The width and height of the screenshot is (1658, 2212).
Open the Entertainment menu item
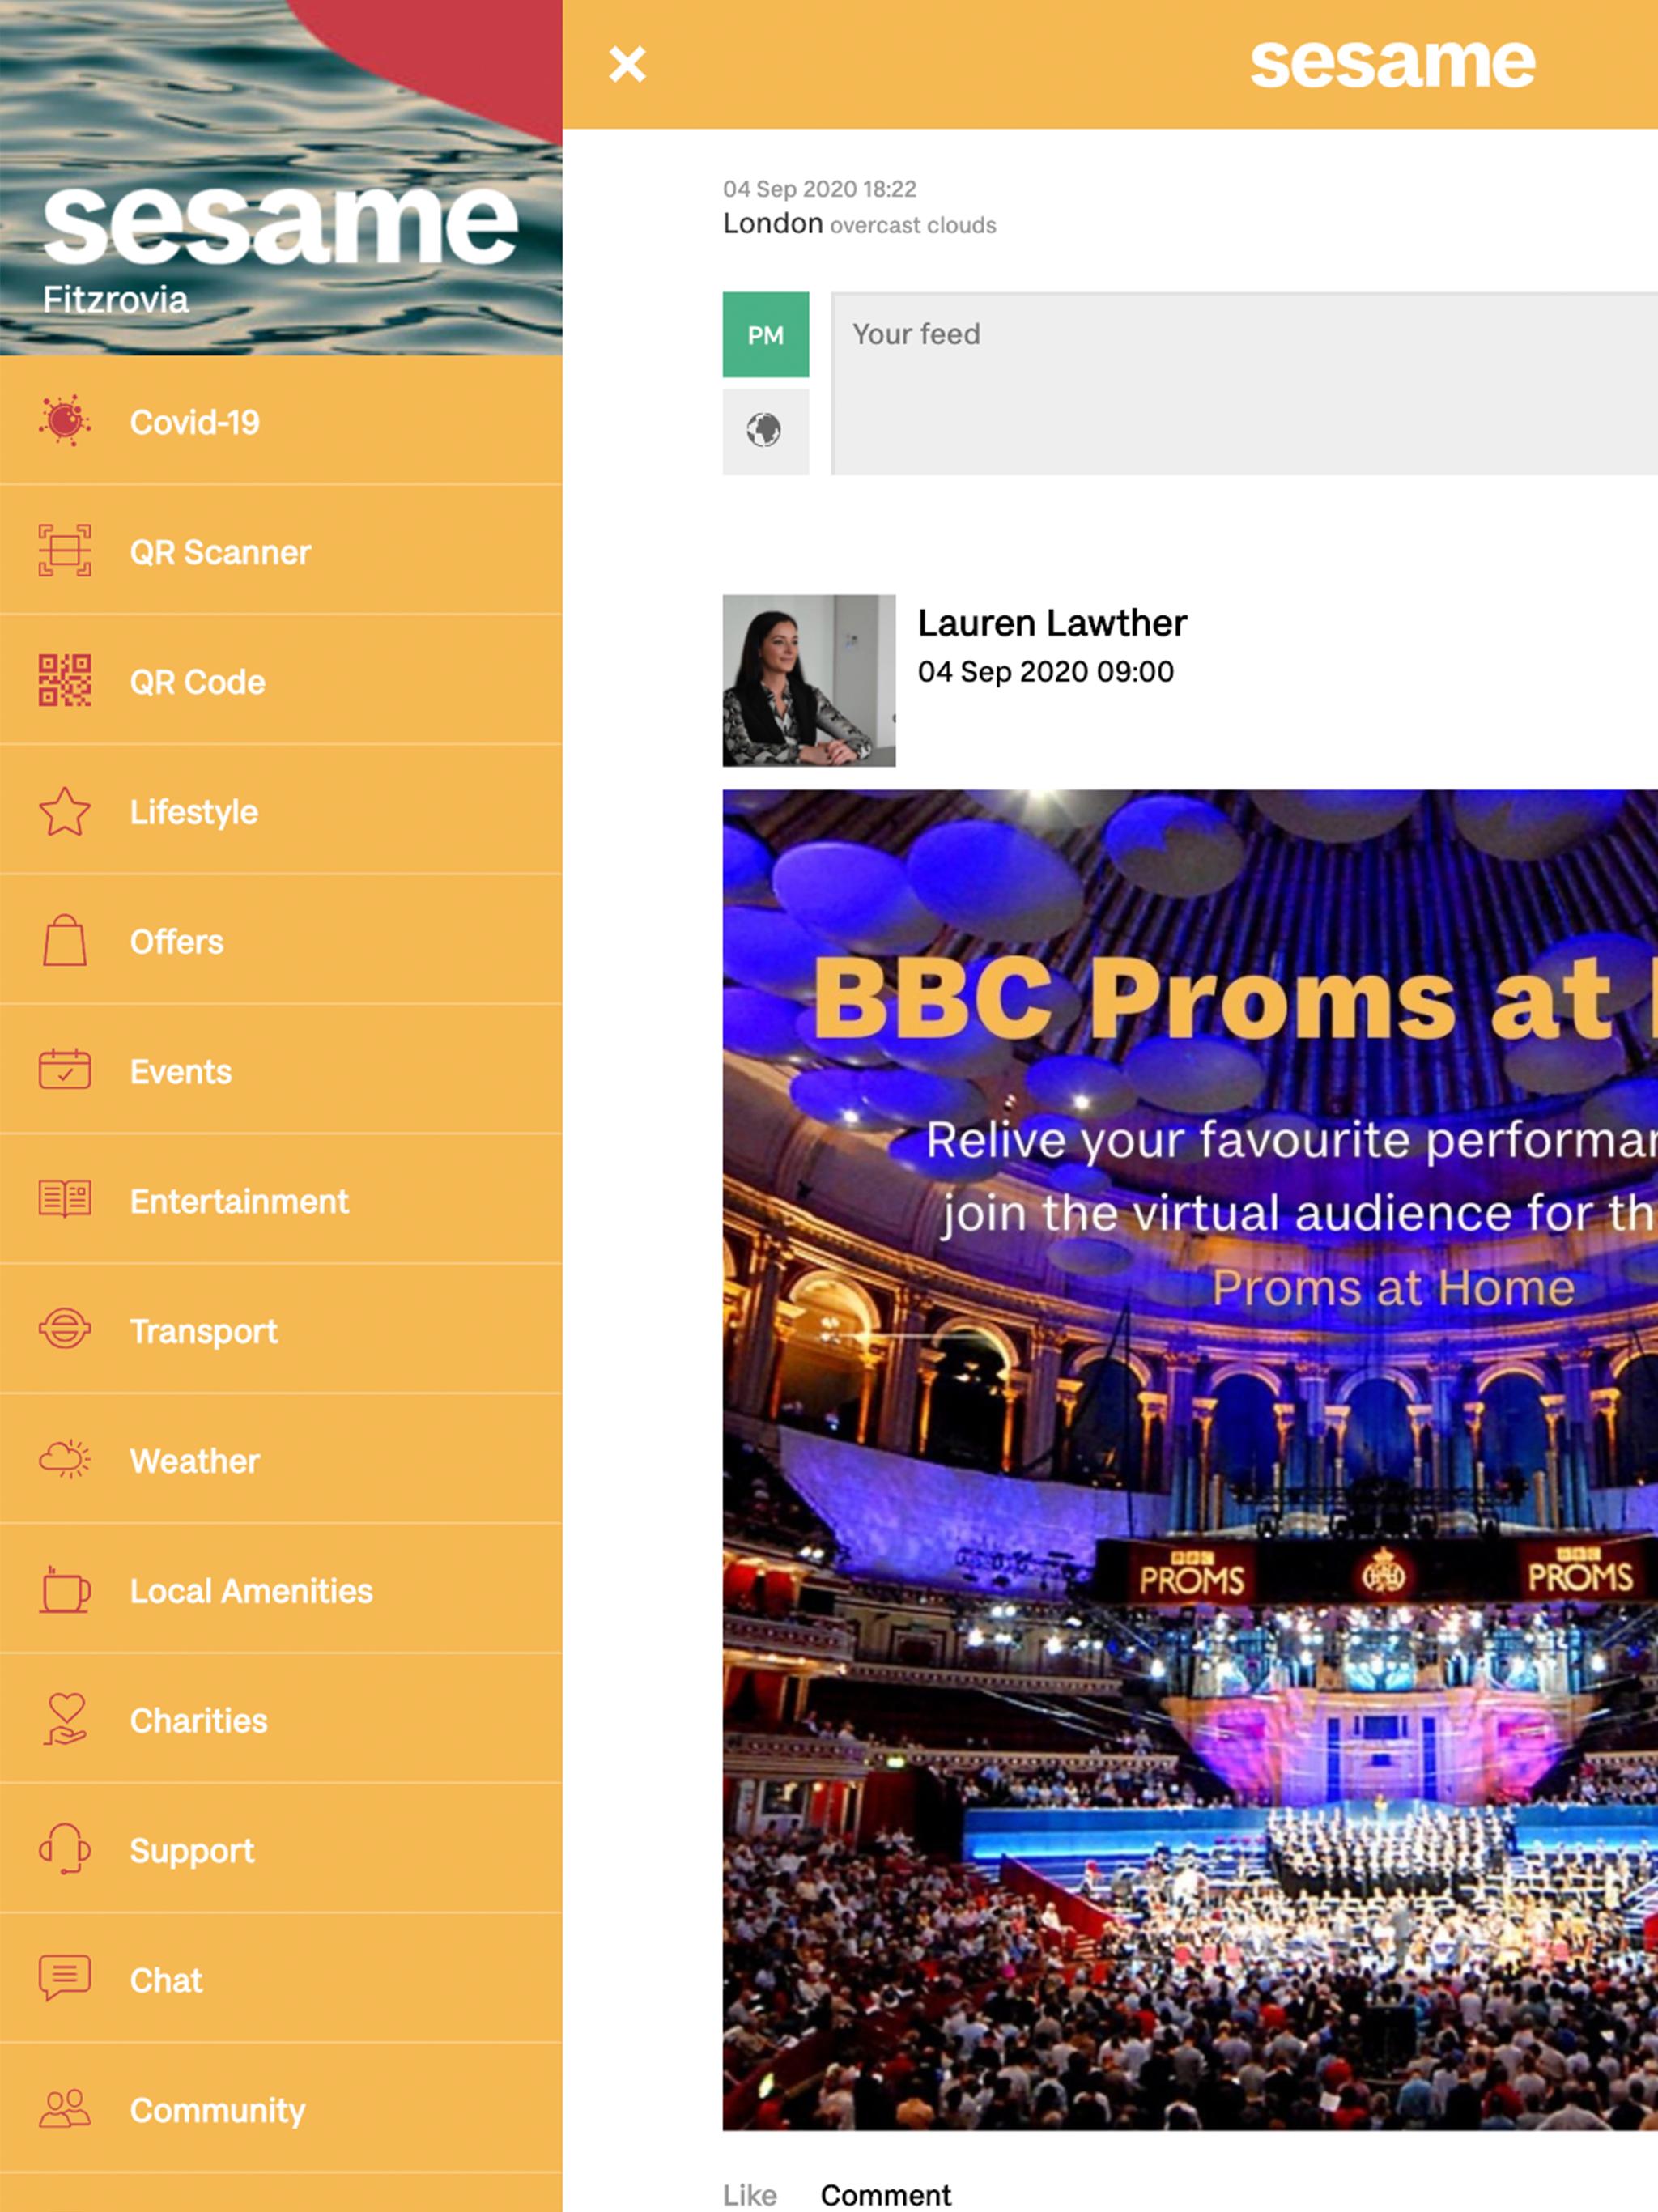(x=239, y=1201)
